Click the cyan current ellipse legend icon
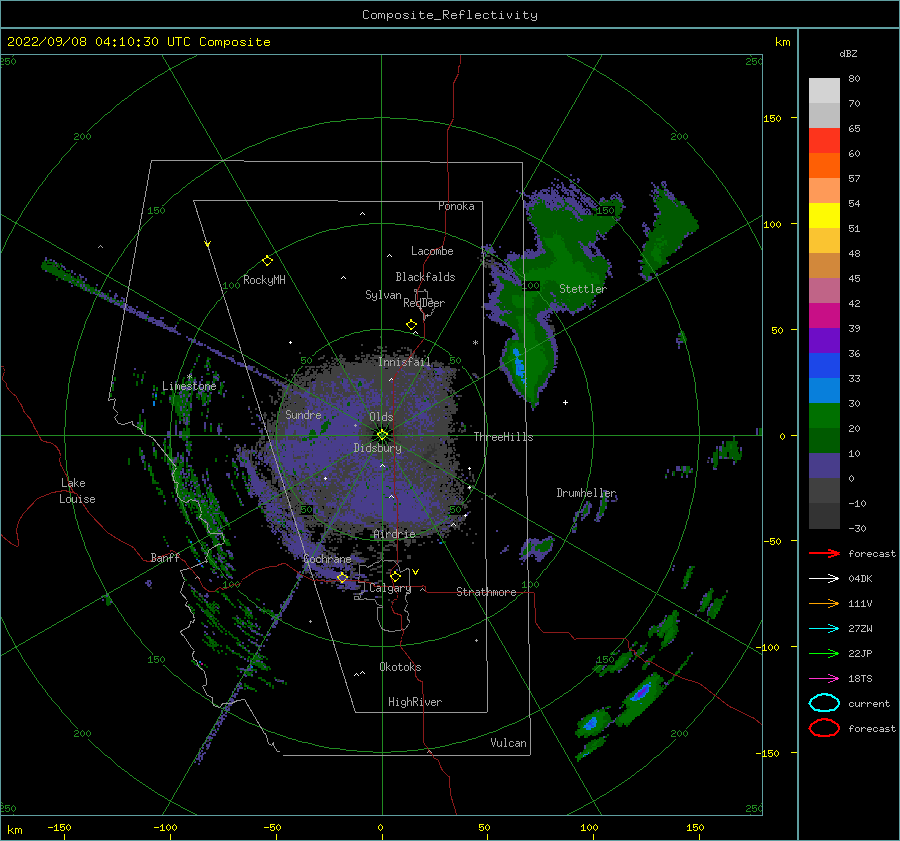Viewport: 900px width, 841px height. point(824,703)
